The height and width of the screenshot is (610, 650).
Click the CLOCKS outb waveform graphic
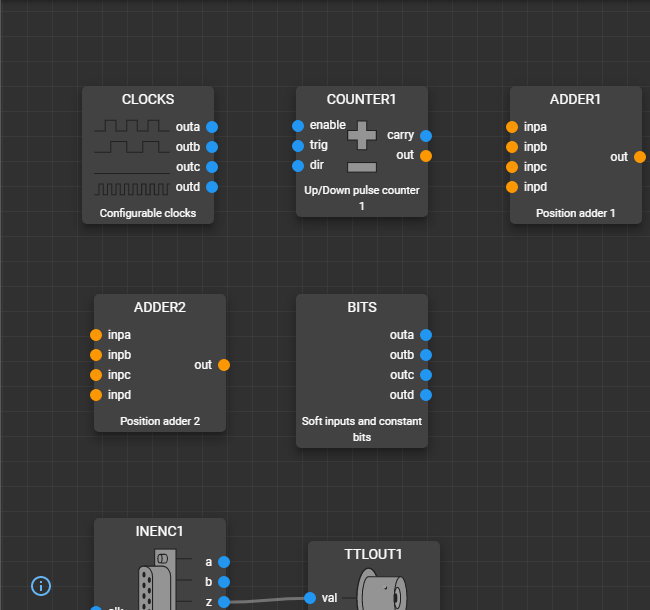[132, 147]
